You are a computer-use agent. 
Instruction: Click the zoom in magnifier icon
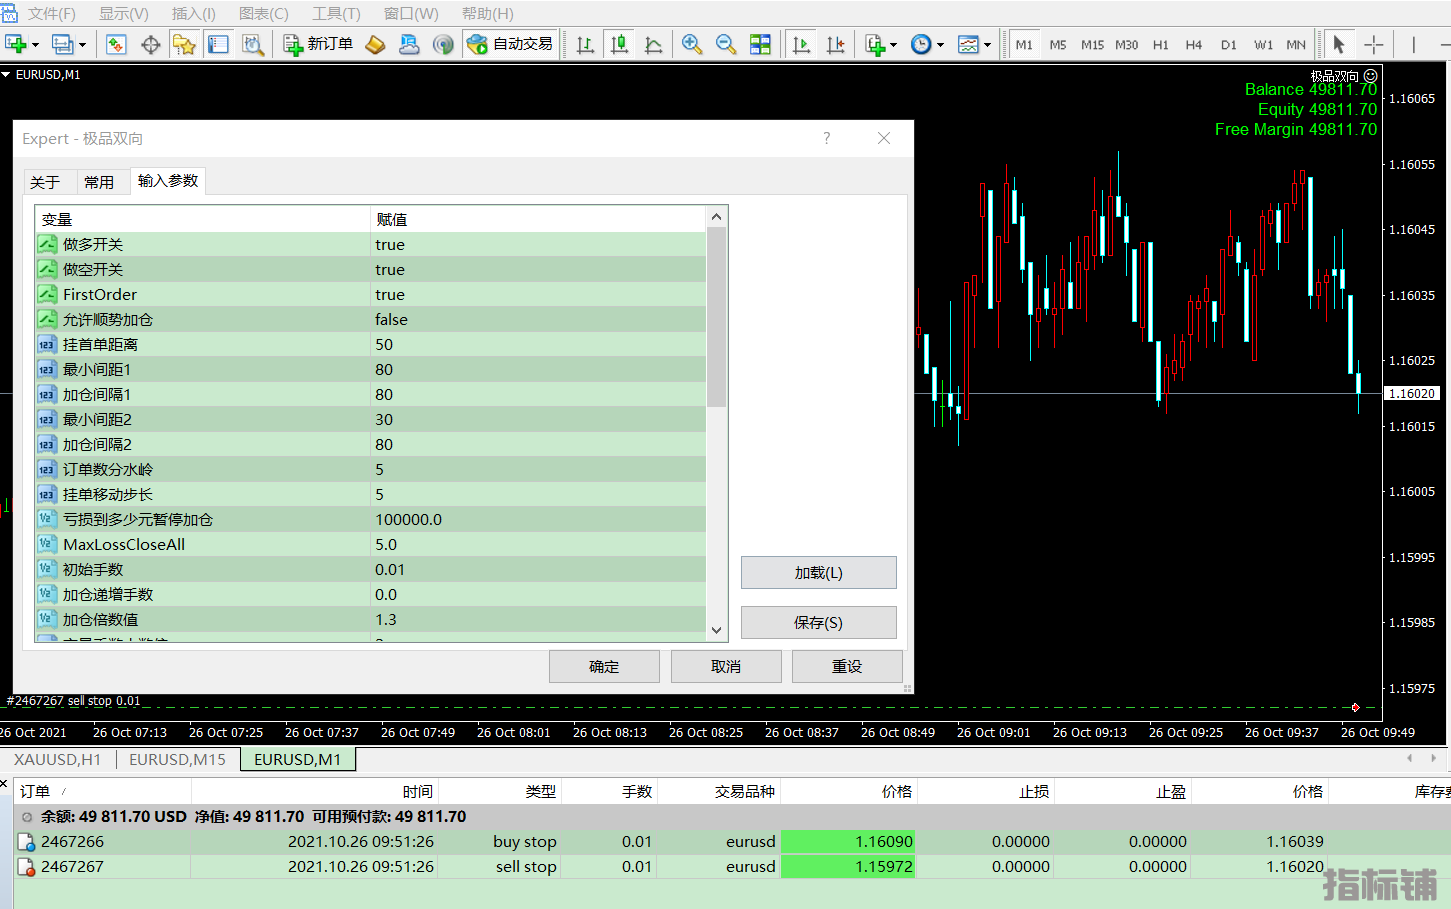(691, 44)
